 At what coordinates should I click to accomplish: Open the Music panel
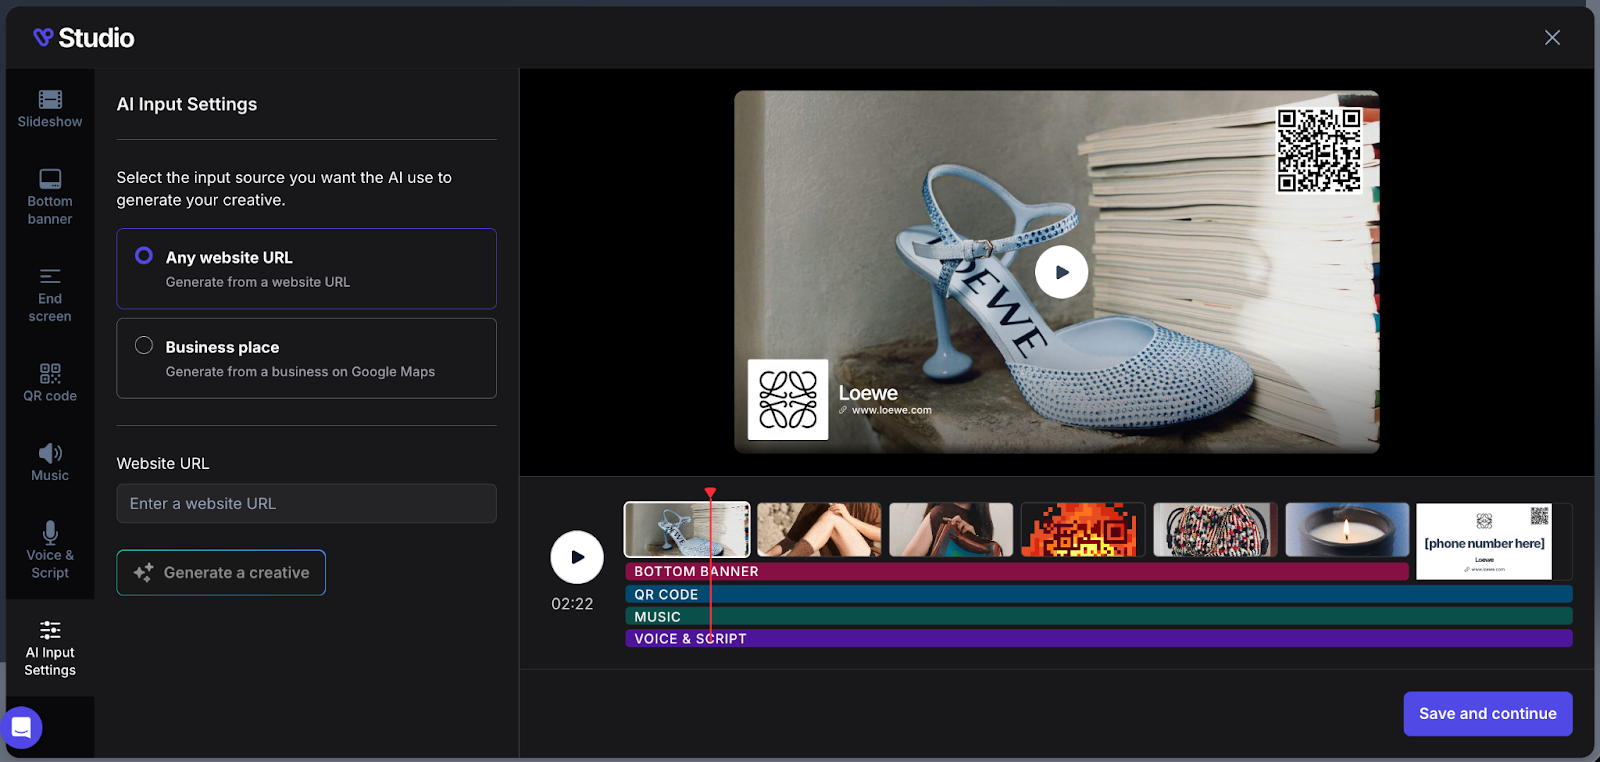pos(50,462)
